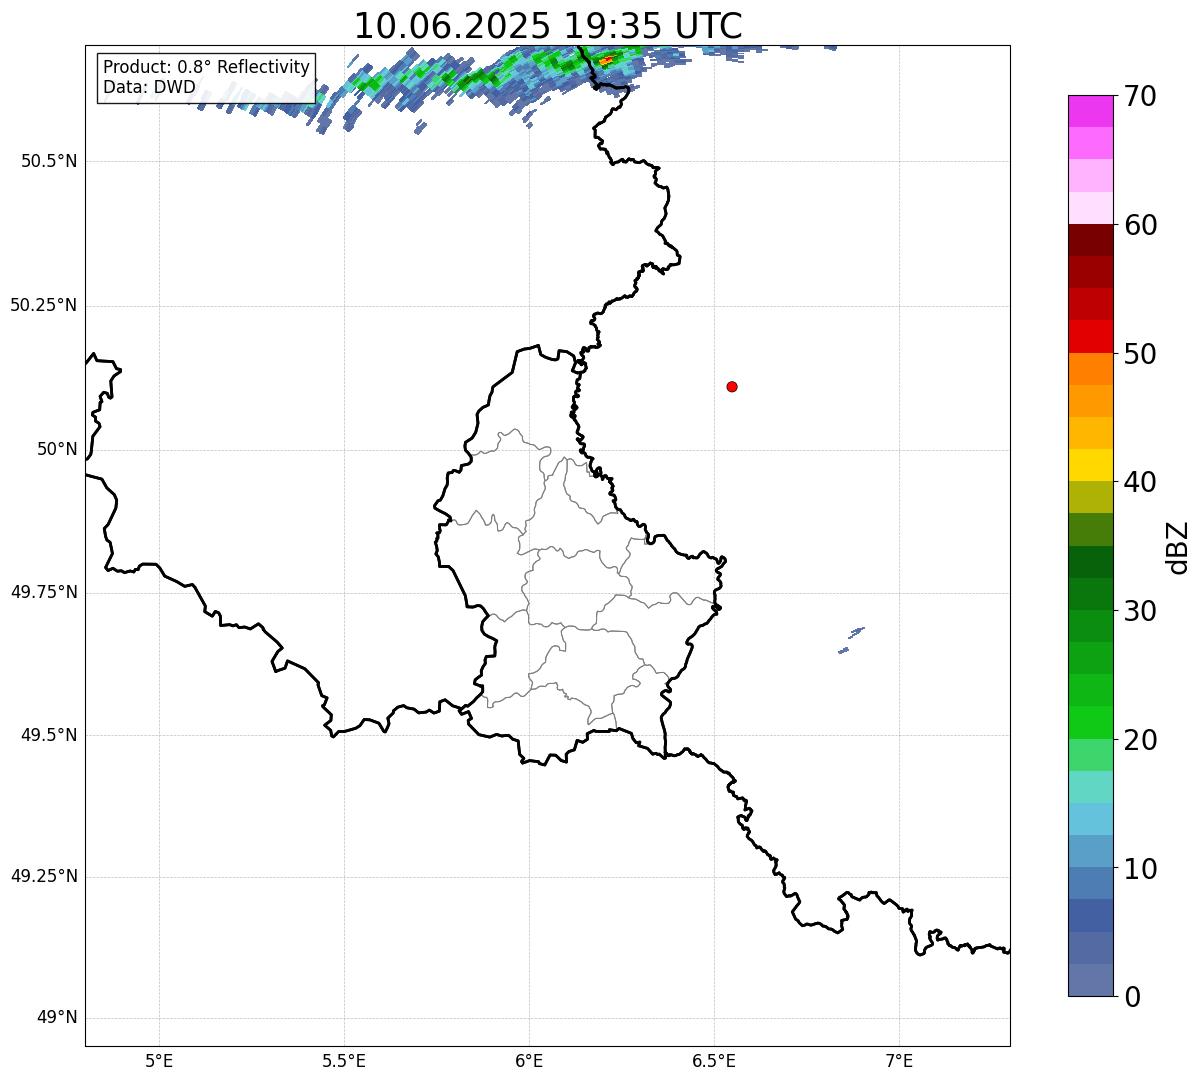The width and height of the screenshot is (1202, 1081).
Task: Click the 5°E longitude tick label
Action: click(x=159, y=1060)
